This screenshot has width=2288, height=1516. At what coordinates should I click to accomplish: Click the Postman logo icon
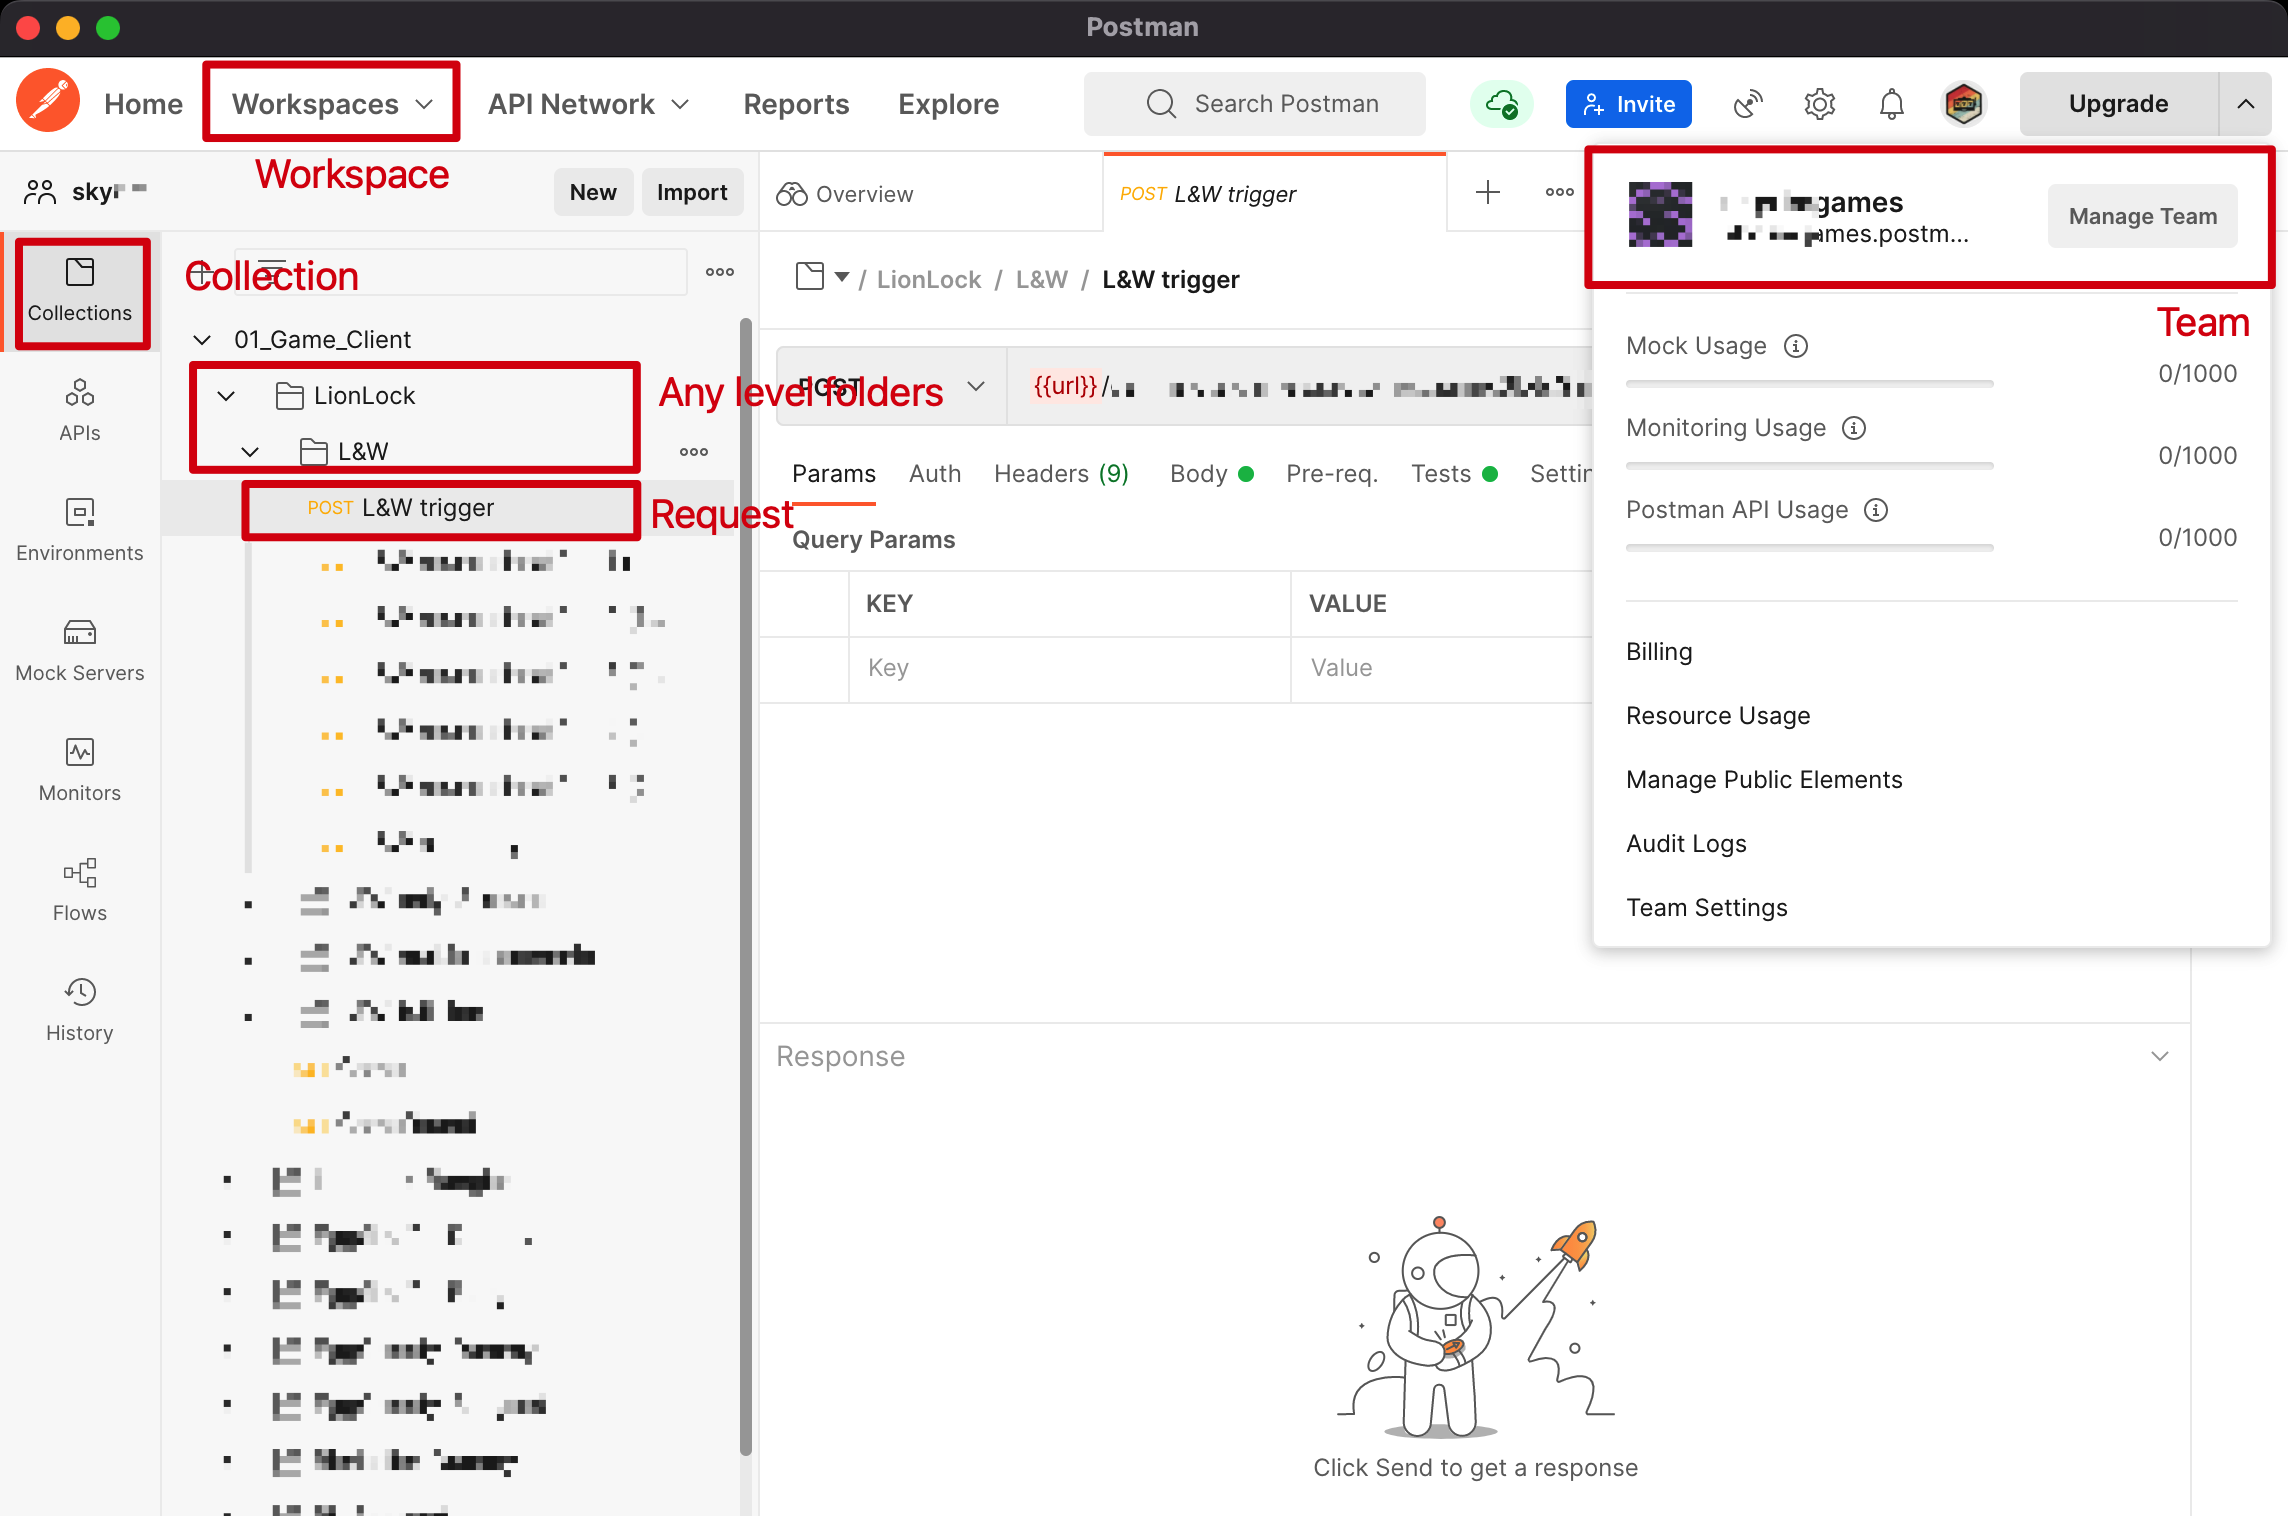pyautogui.click(x=47, y=102)
